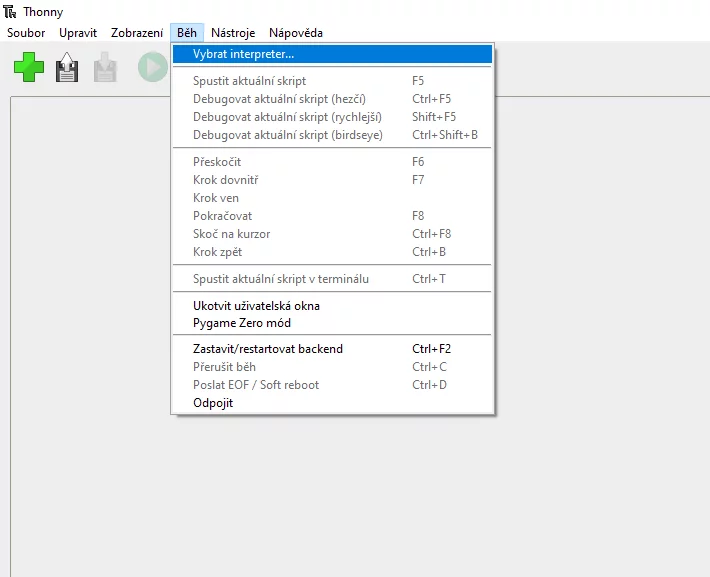The width and height of the screenshot is (710, 577).
Task: Click the greyed-out Save file icon
Action: coord(106,67)
